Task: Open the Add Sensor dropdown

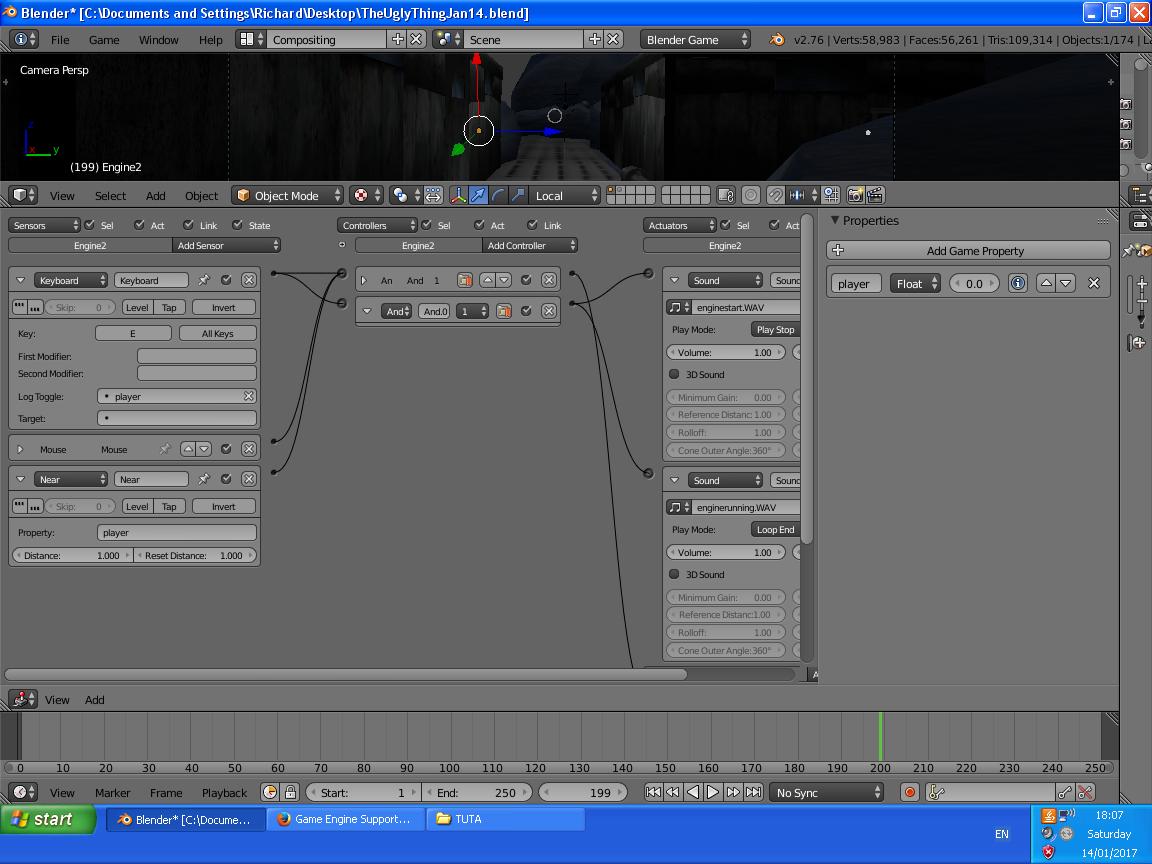Action: point(227,245)
